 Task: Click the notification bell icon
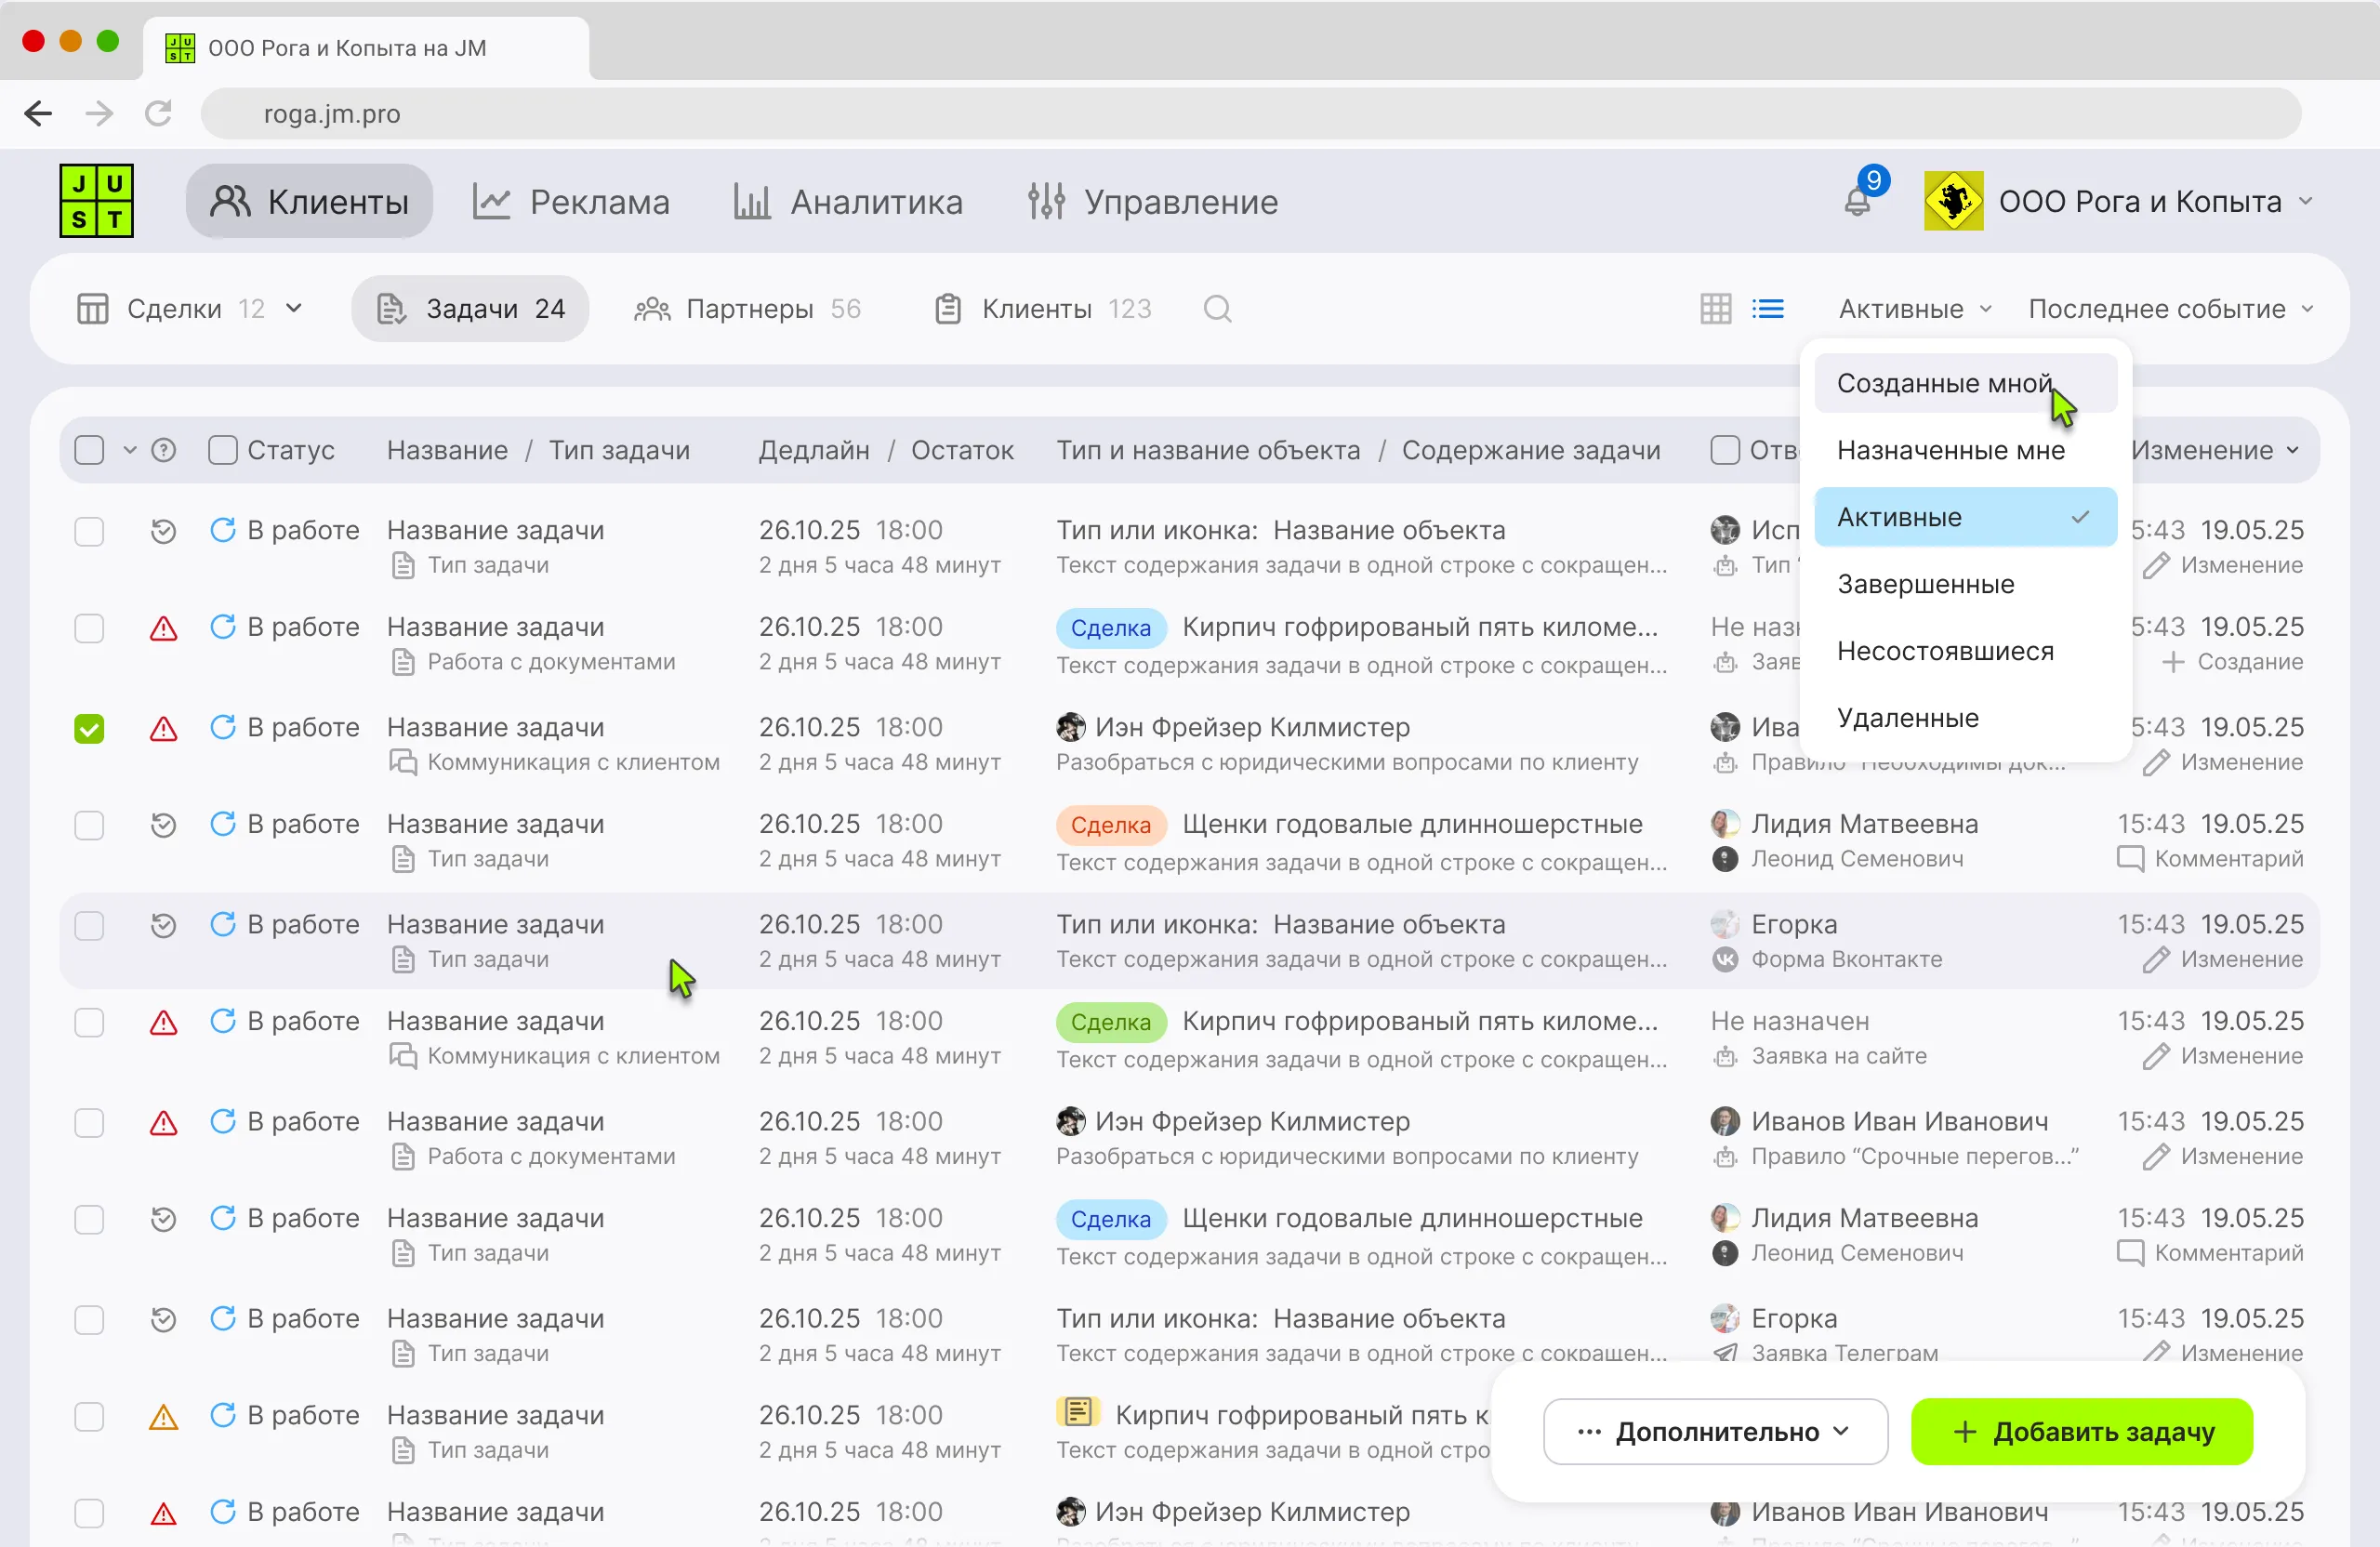coord(1857,201)
